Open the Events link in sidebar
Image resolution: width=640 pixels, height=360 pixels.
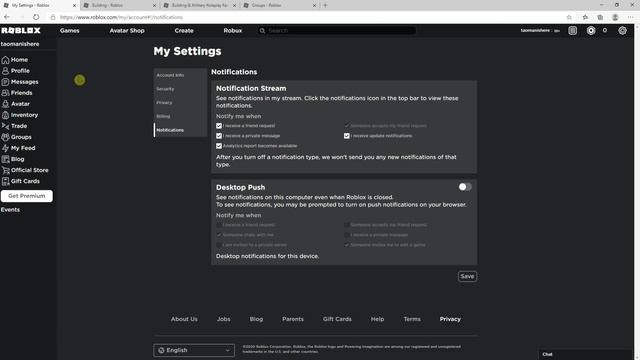10,209
